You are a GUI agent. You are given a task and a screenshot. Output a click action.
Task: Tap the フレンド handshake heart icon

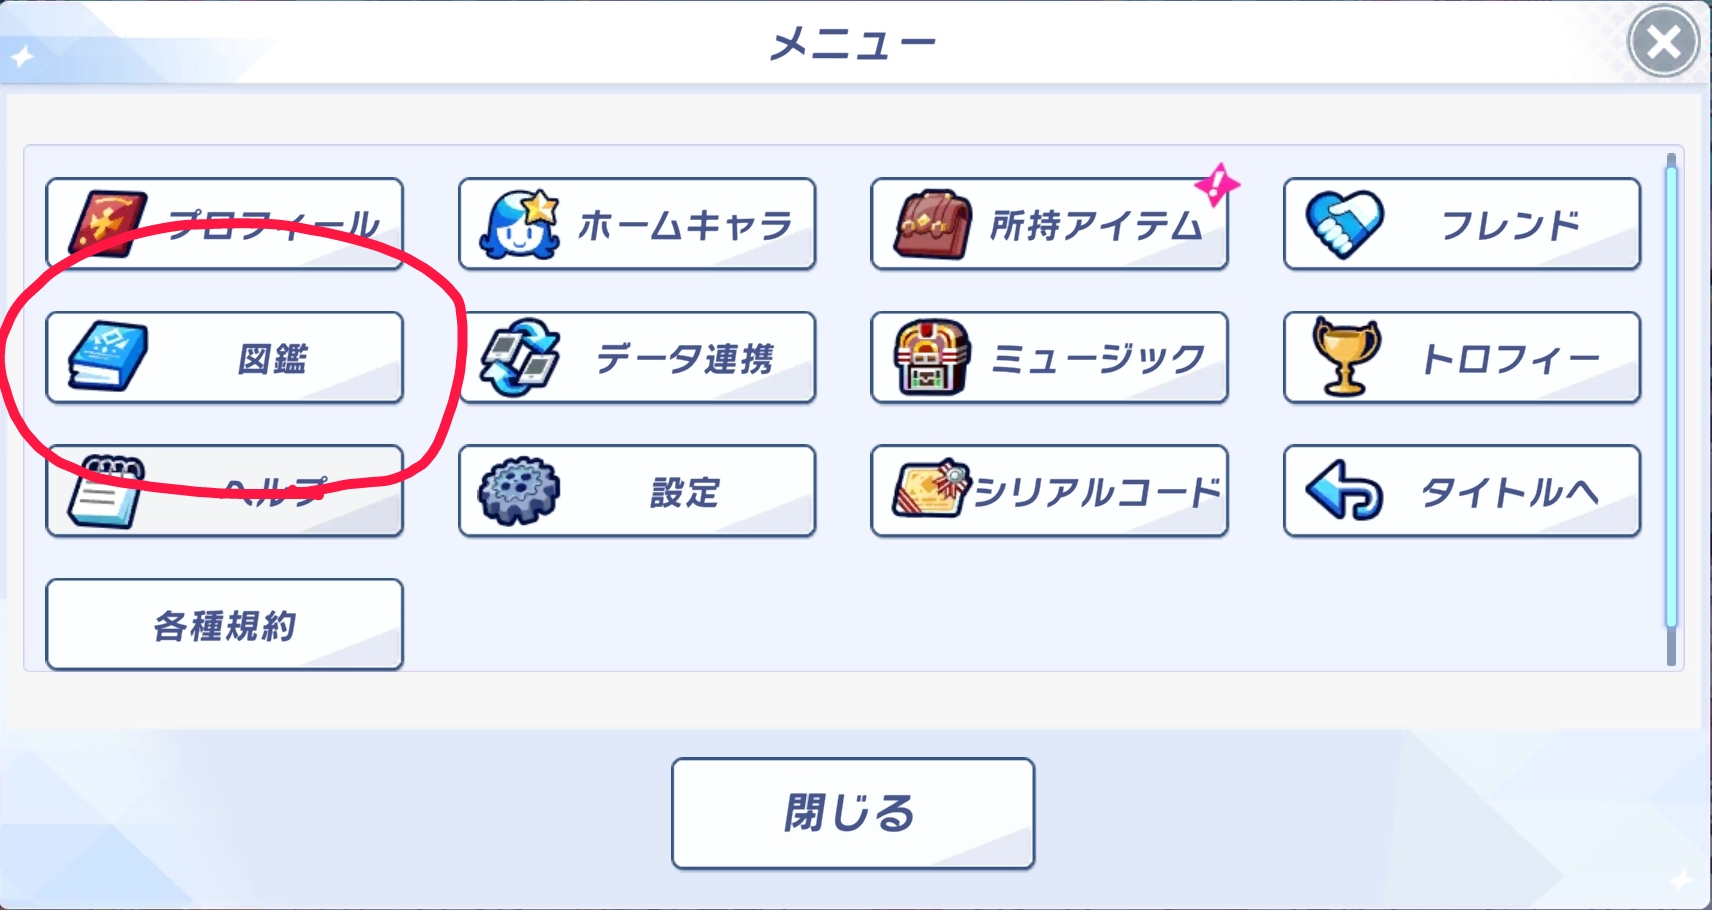click(1345, 224)
